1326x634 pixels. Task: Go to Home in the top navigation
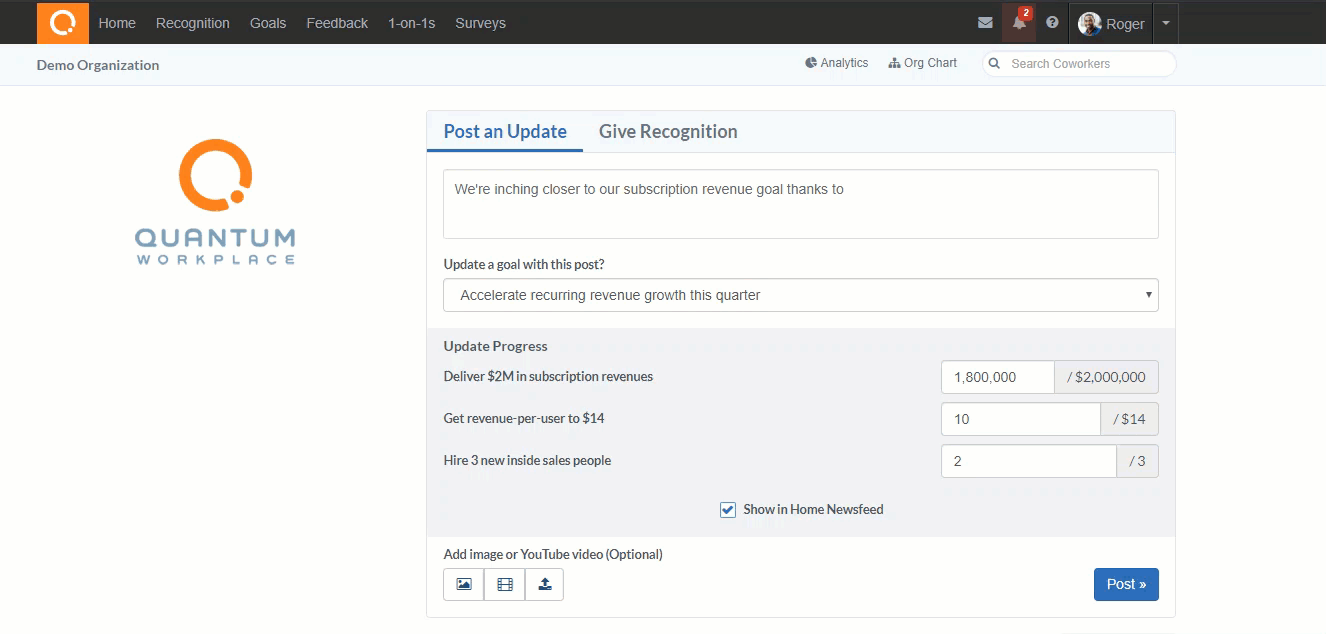coord(117,23)
